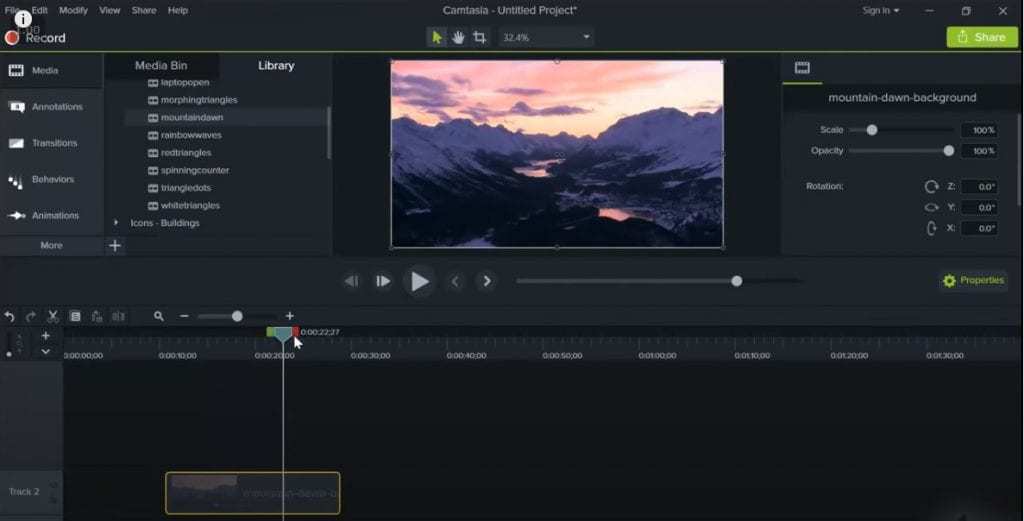Image resolution: width=1024 pixels, height=521 pixels.
Task: Adjust the timeline zoom slider
Action: 236,316
